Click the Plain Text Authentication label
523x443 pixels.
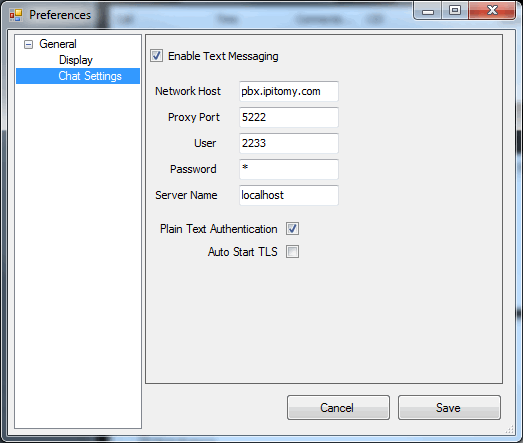[218, 229]
